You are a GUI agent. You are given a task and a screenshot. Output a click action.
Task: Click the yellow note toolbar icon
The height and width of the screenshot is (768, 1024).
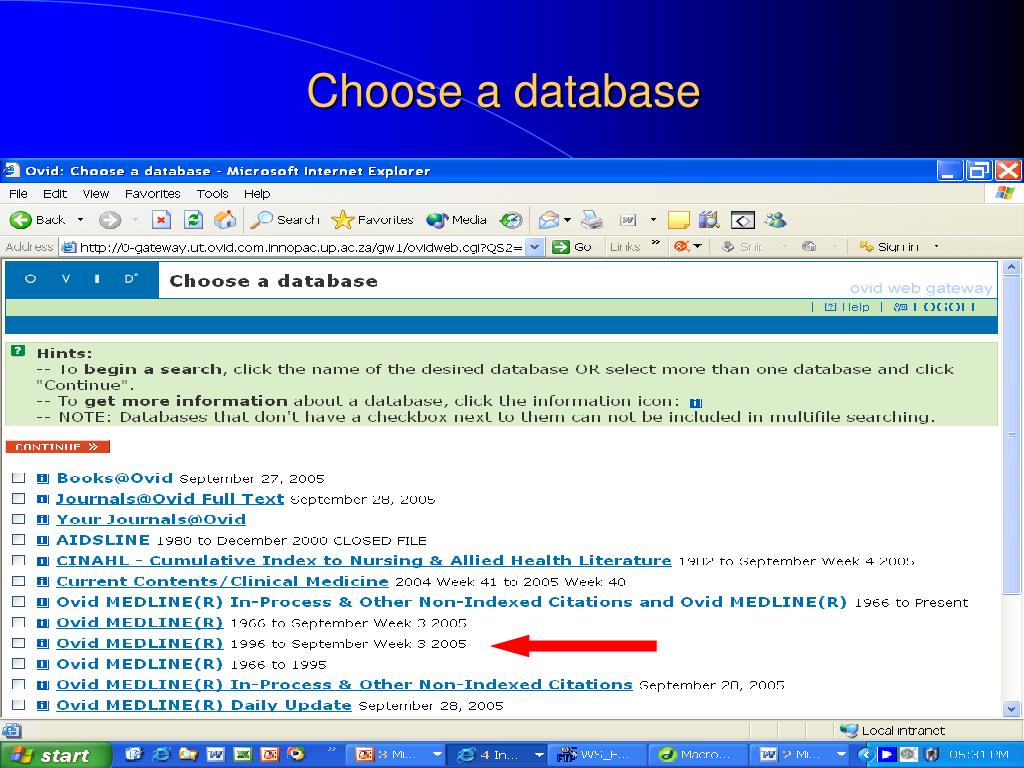pos(679,220)
